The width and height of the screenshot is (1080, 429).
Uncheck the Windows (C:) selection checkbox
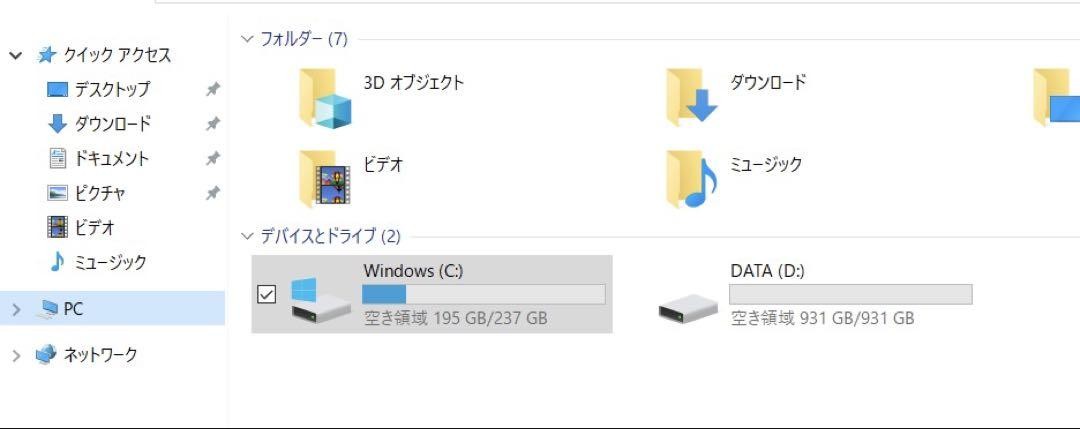pos(266,295)
